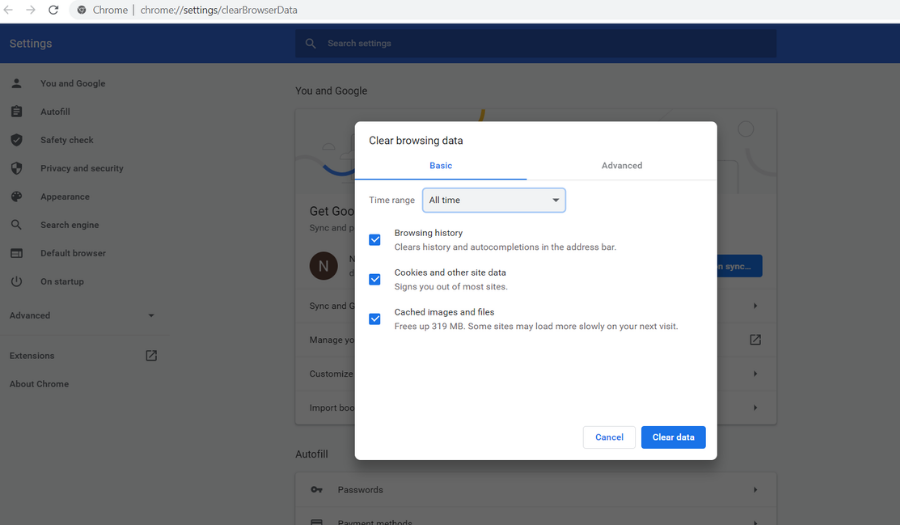Click the Sync and Google services row arrow
Viewport: 900px width, 525px height.
coord(755,306)
